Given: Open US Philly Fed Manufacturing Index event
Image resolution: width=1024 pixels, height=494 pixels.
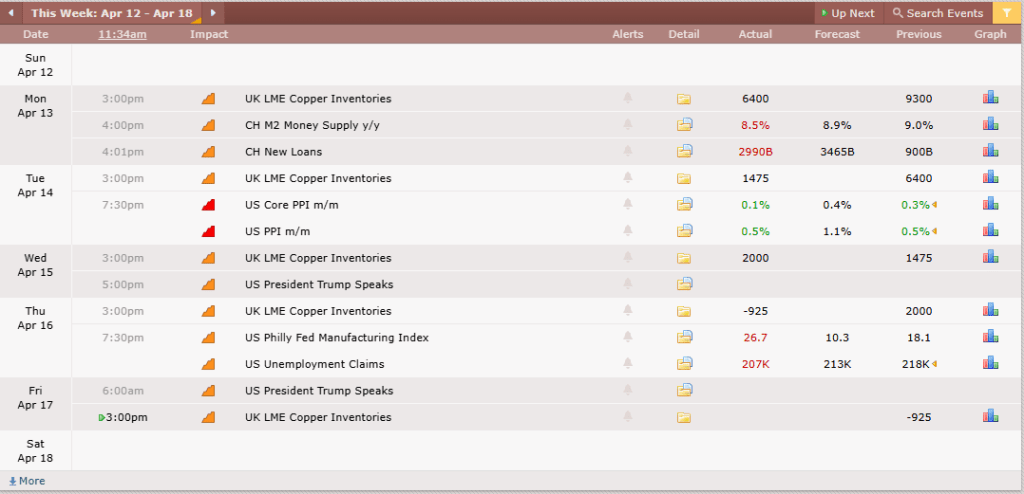Looking at the screenshot, I should (336, 337).
